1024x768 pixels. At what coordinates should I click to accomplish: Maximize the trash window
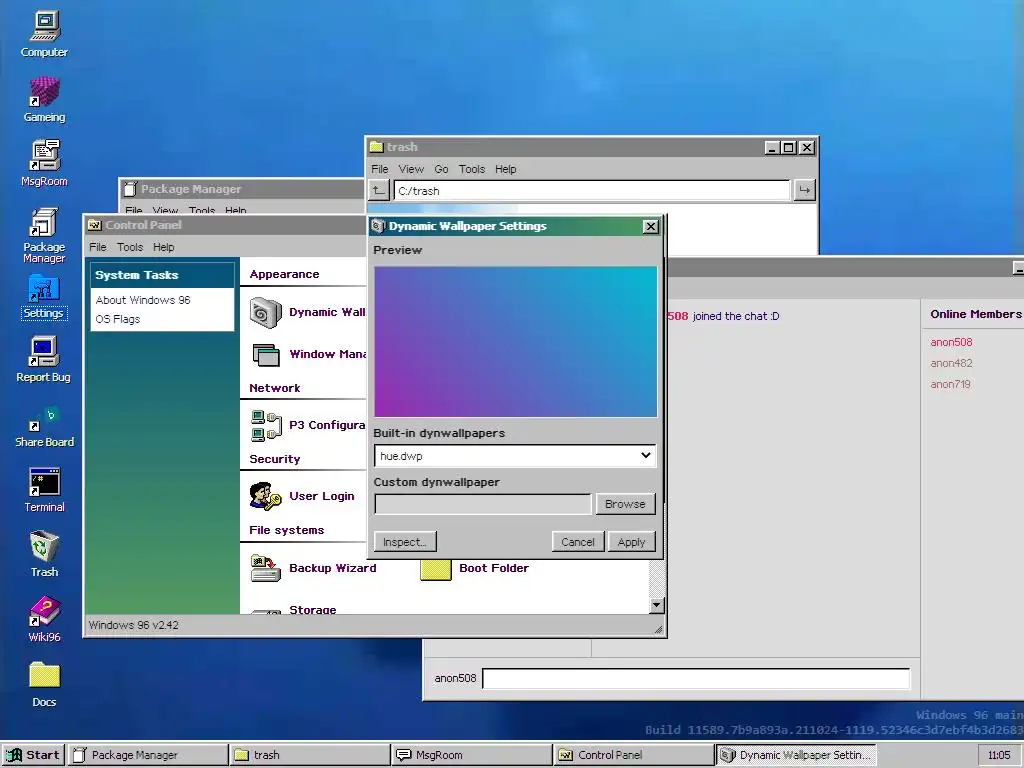tap(789, 148)
